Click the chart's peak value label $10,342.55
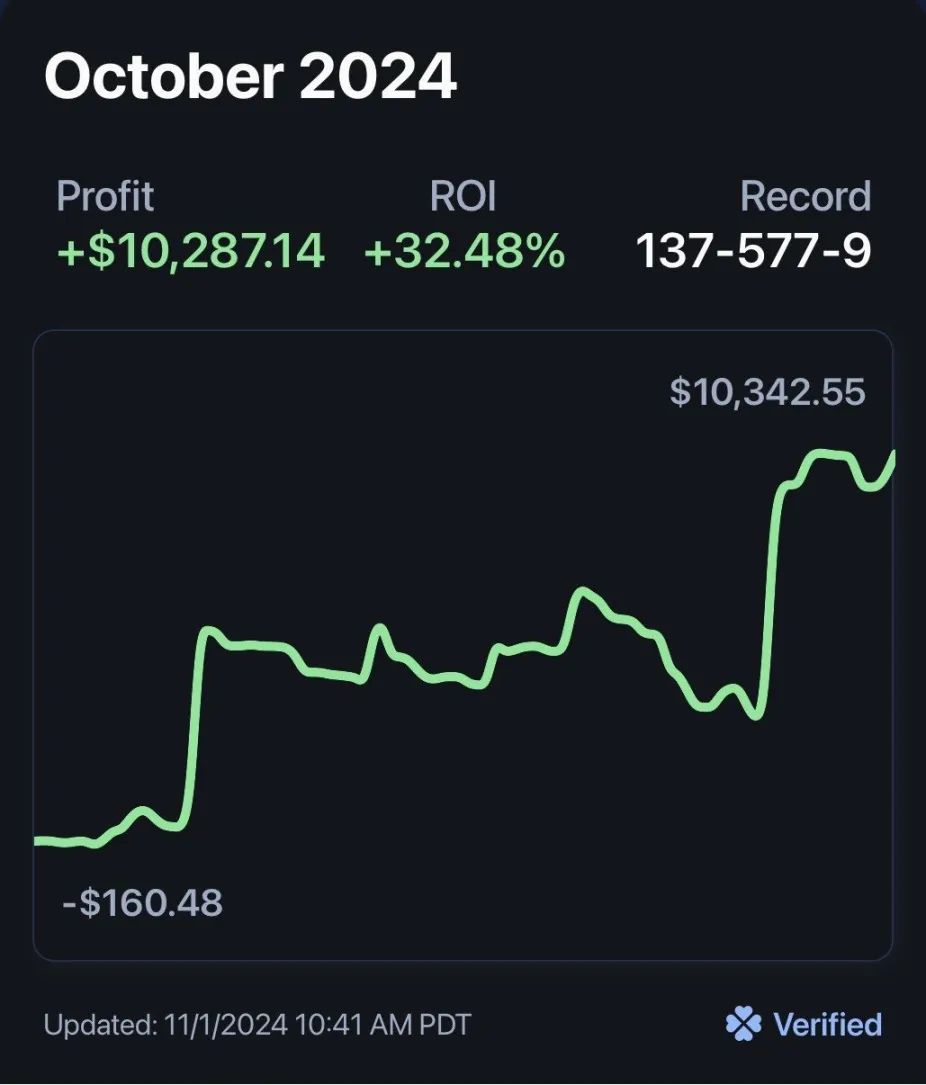 (770, 391)
